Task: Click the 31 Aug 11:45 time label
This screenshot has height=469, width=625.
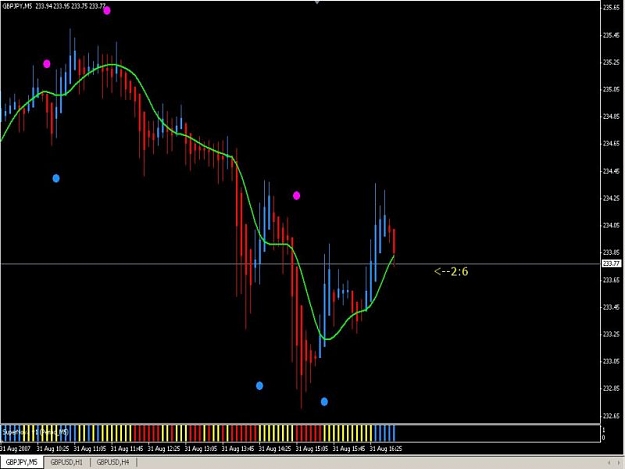Action: tap(127, 449)
